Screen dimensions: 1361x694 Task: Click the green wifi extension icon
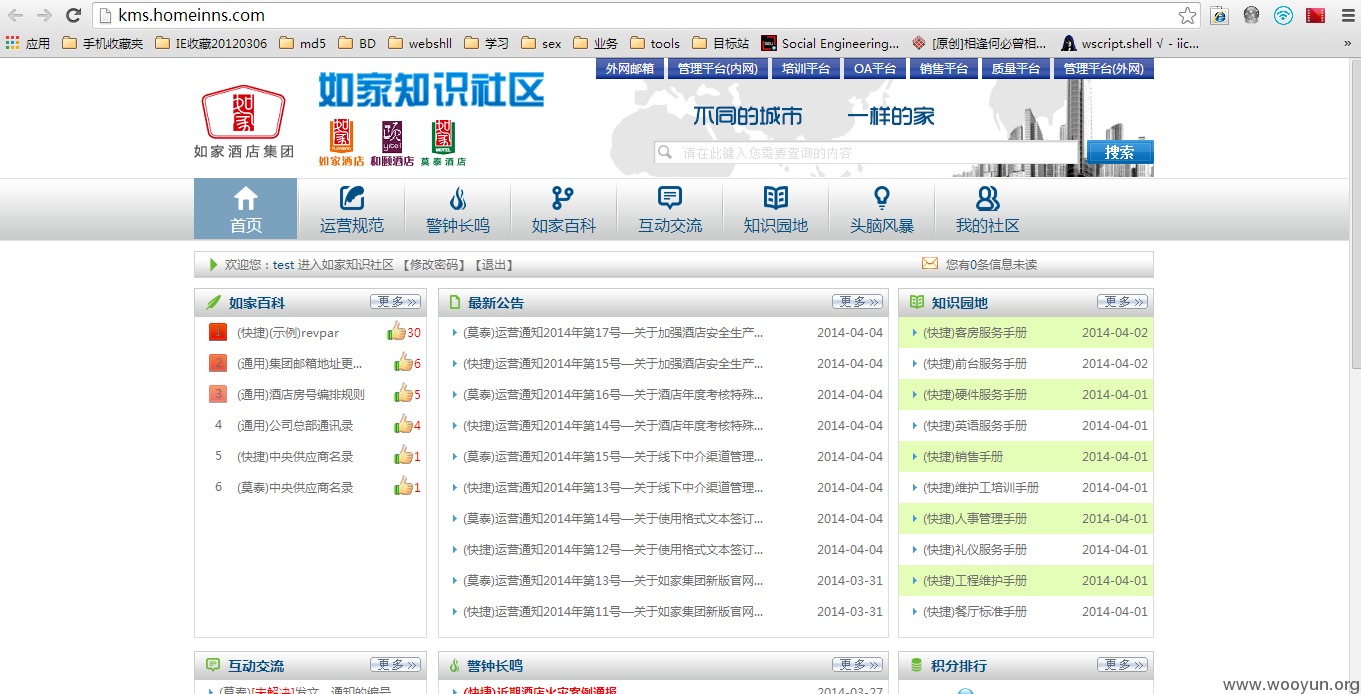1283,15
